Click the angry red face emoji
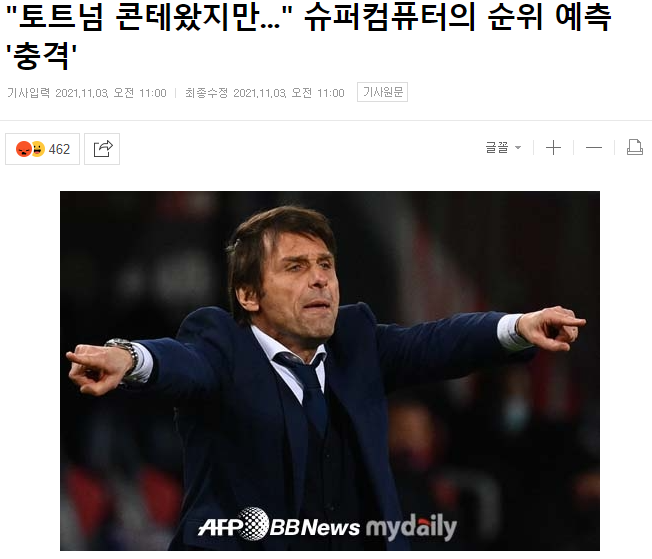Viewport: 652px width, 559px height. [24, 149]
